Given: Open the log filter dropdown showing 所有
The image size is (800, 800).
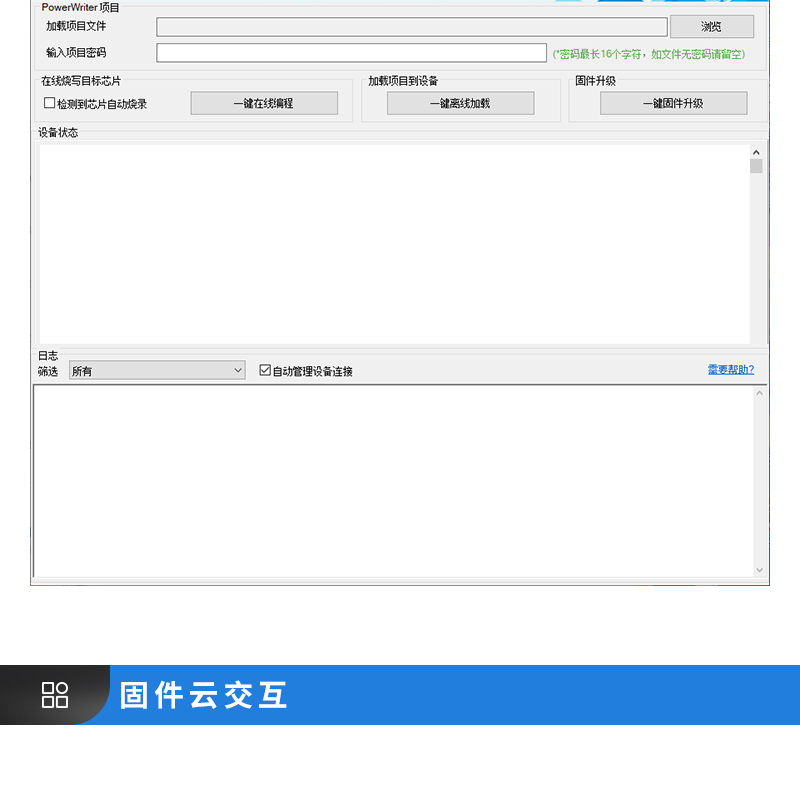Looking at the screenshot, I should [156, 369].
